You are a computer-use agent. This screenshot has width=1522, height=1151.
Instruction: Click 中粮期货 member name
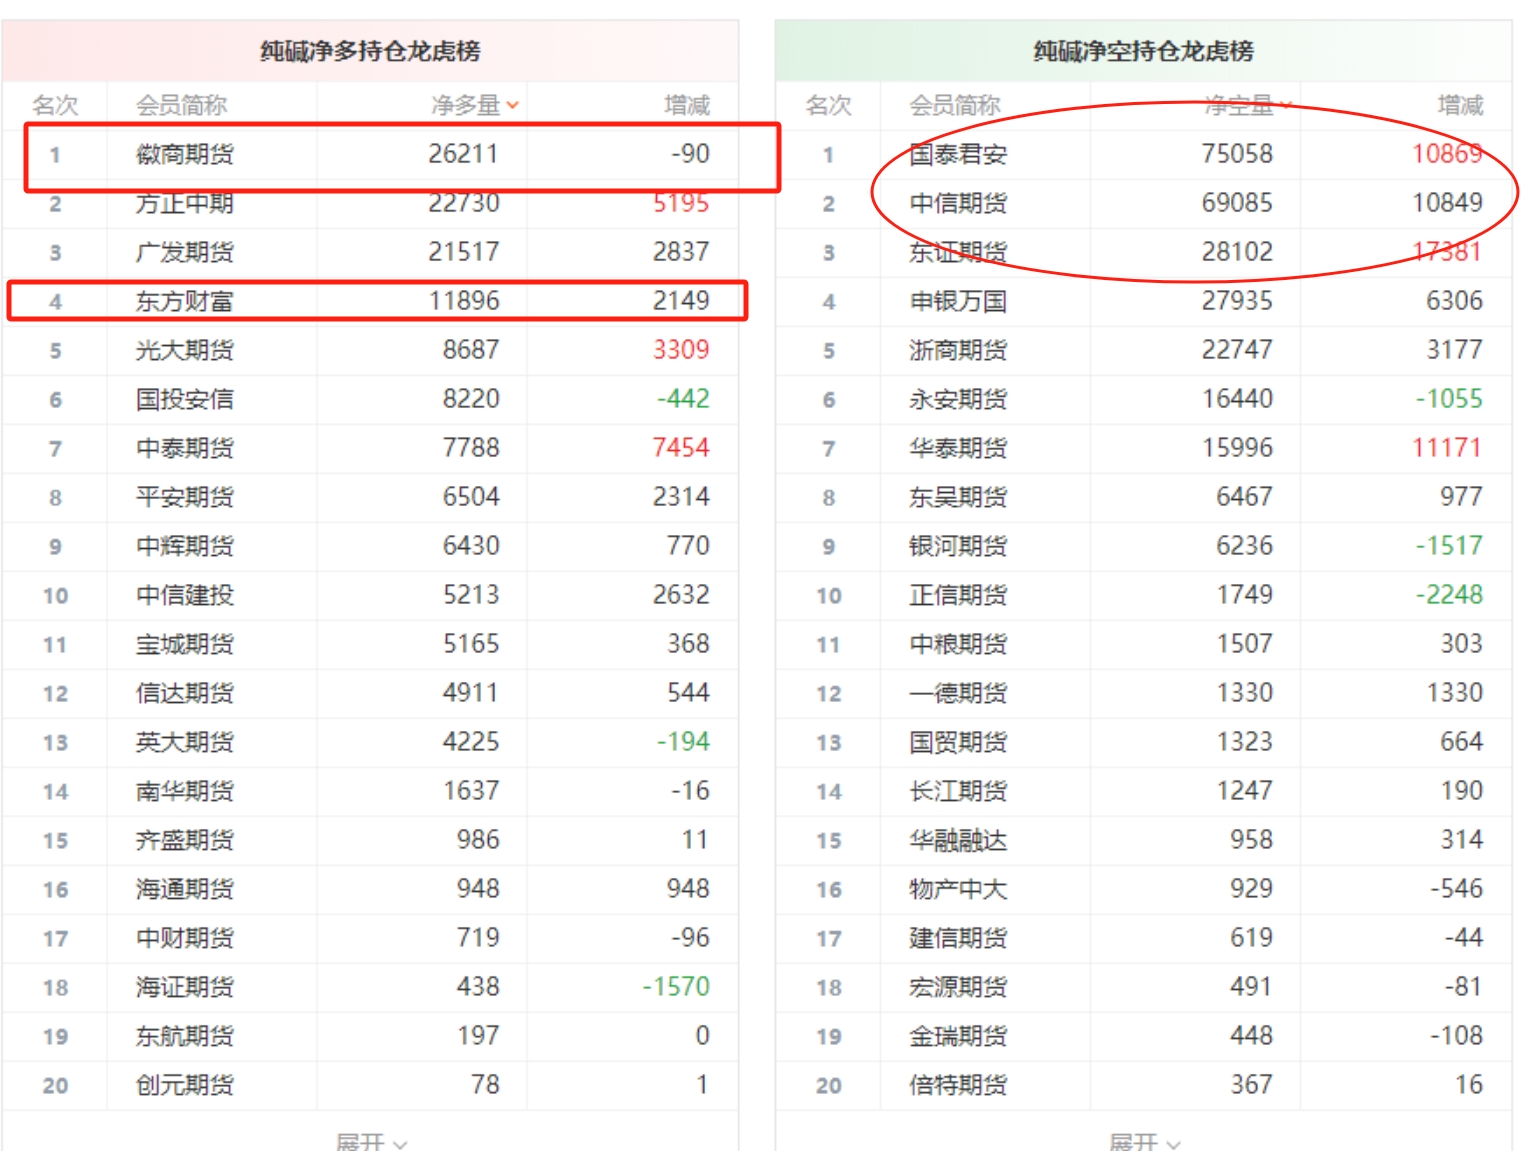pos(958,644)
